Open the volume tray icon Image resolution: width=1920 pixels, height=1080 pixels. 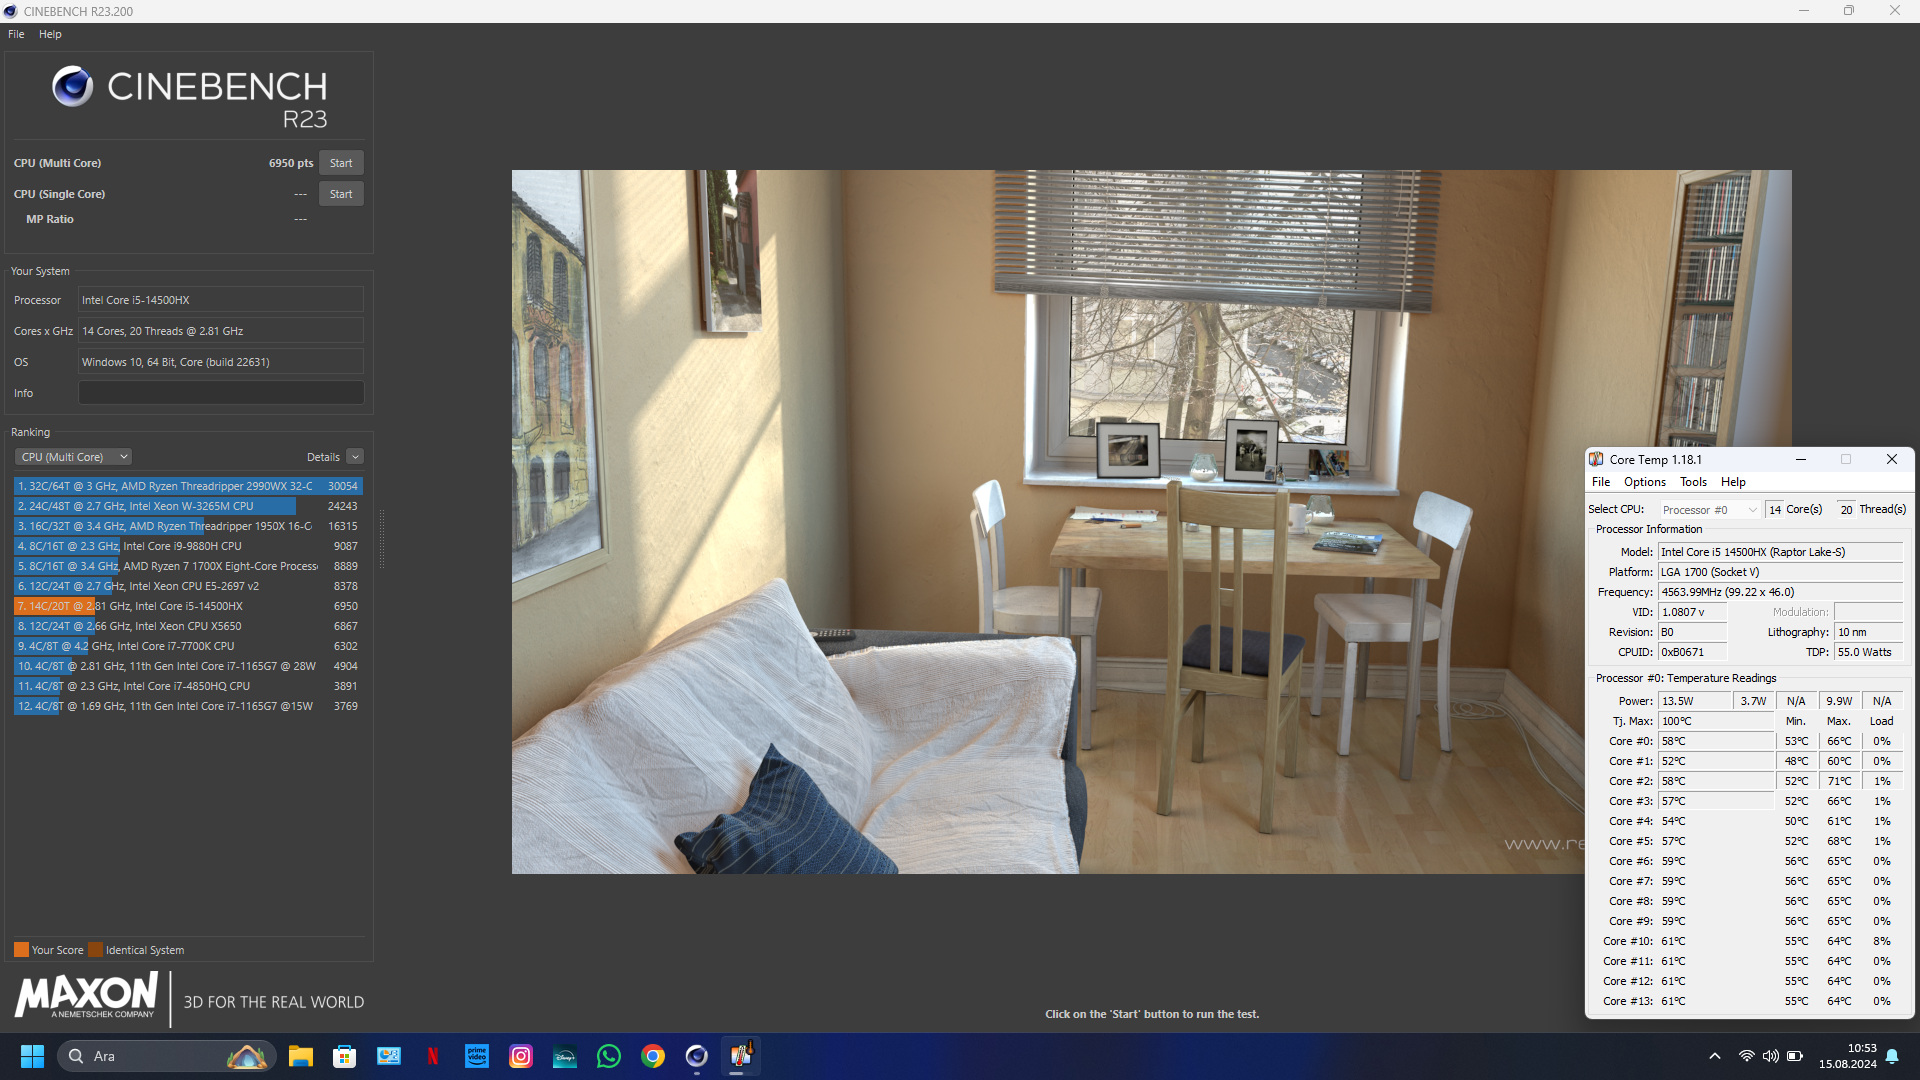(x=1771, y=1056)
